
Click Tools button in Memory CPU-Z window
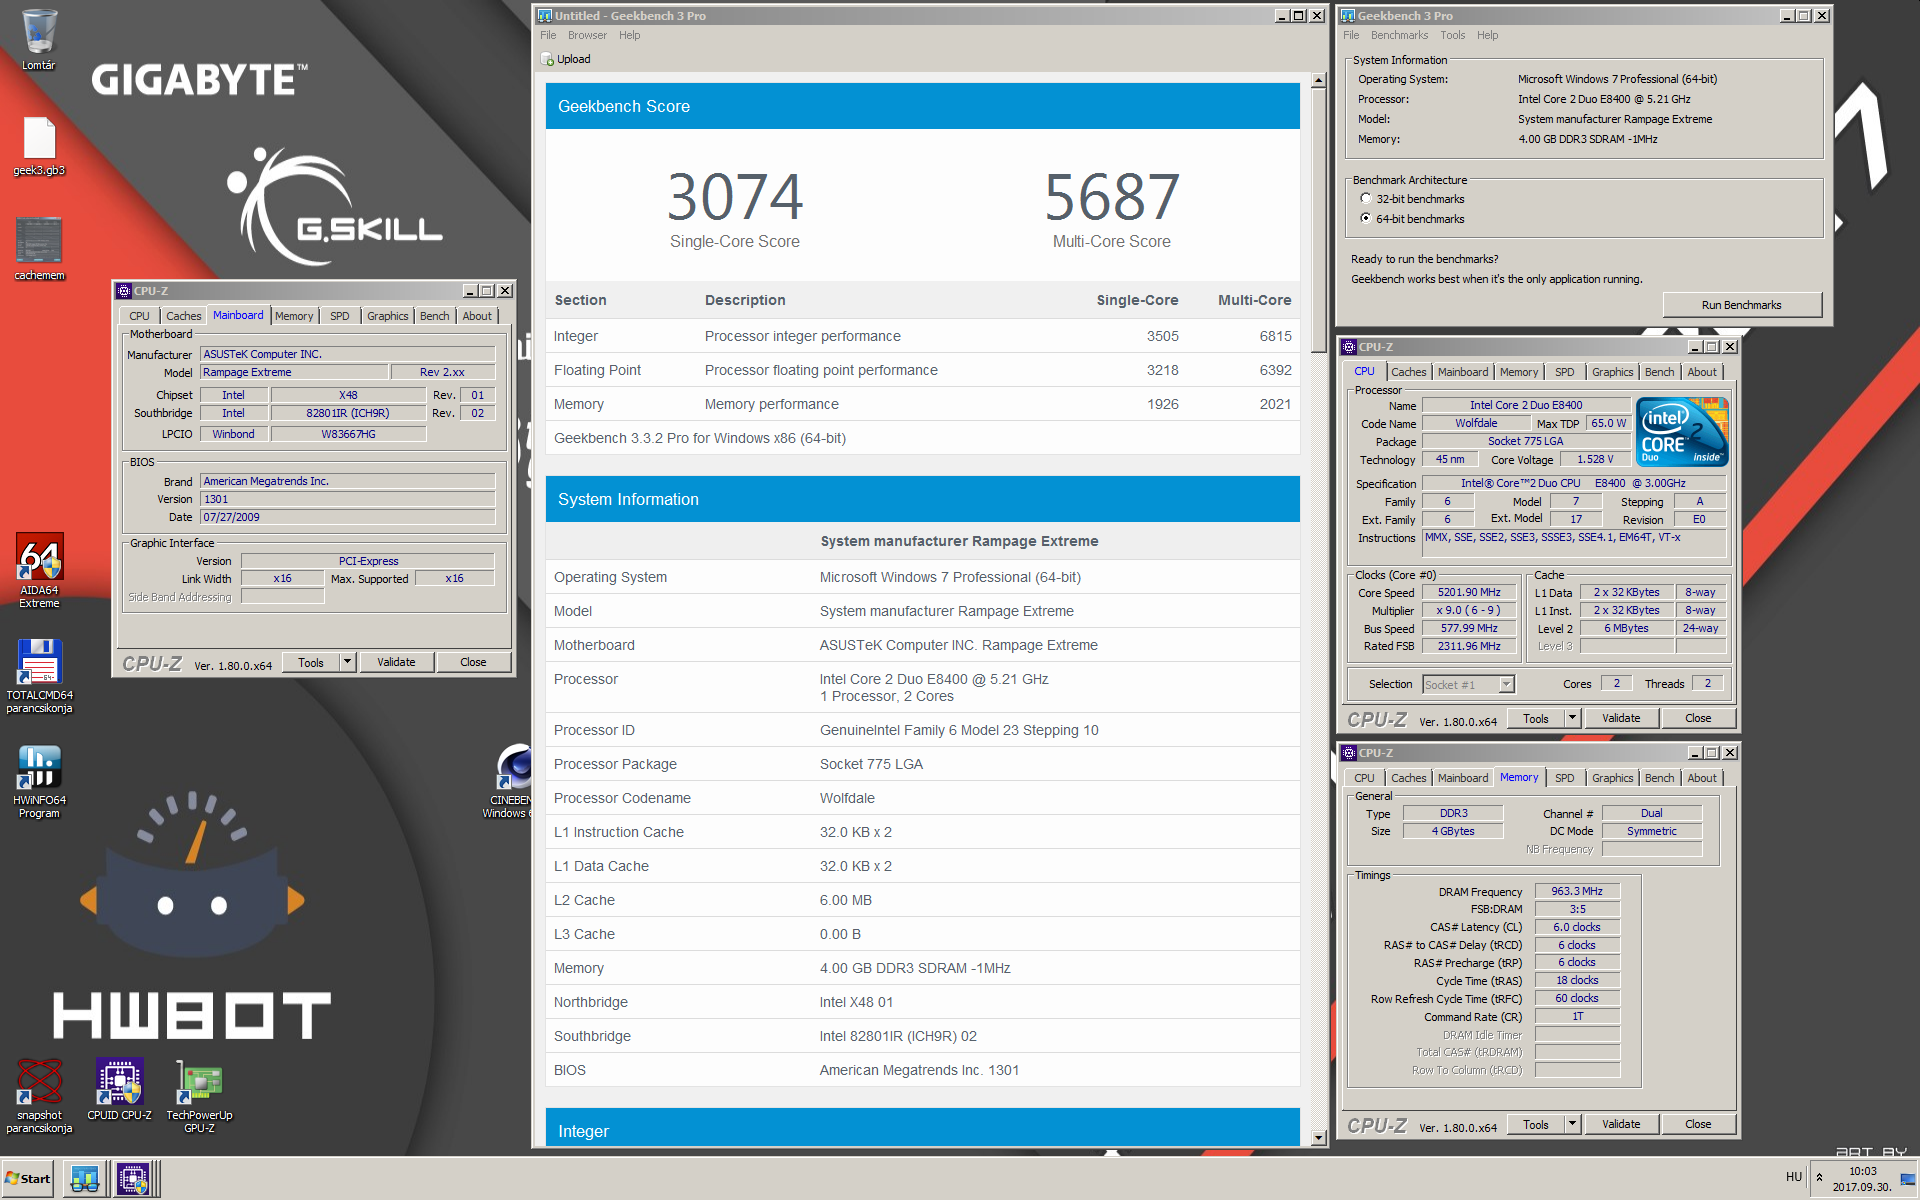point(1536,1124)
